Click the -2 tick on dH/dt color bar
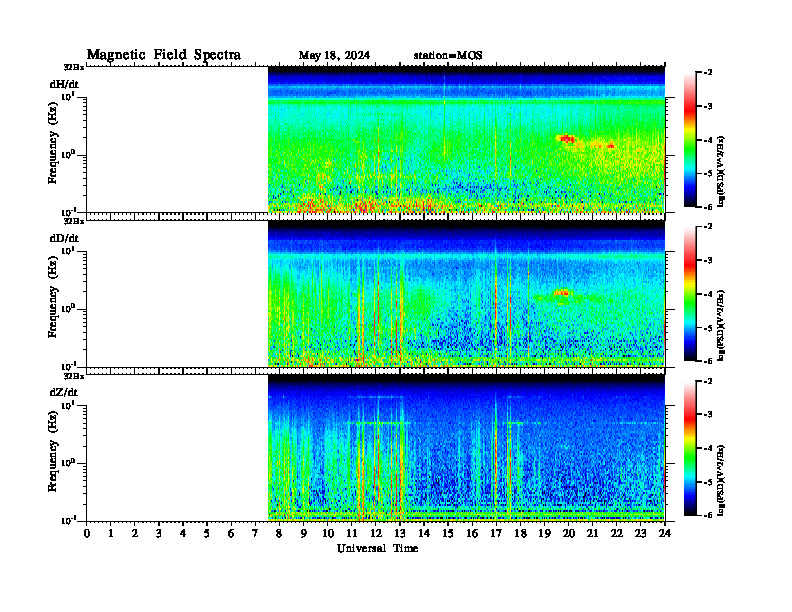The height and width of the screenshot is (612, 792). point(707,73)
